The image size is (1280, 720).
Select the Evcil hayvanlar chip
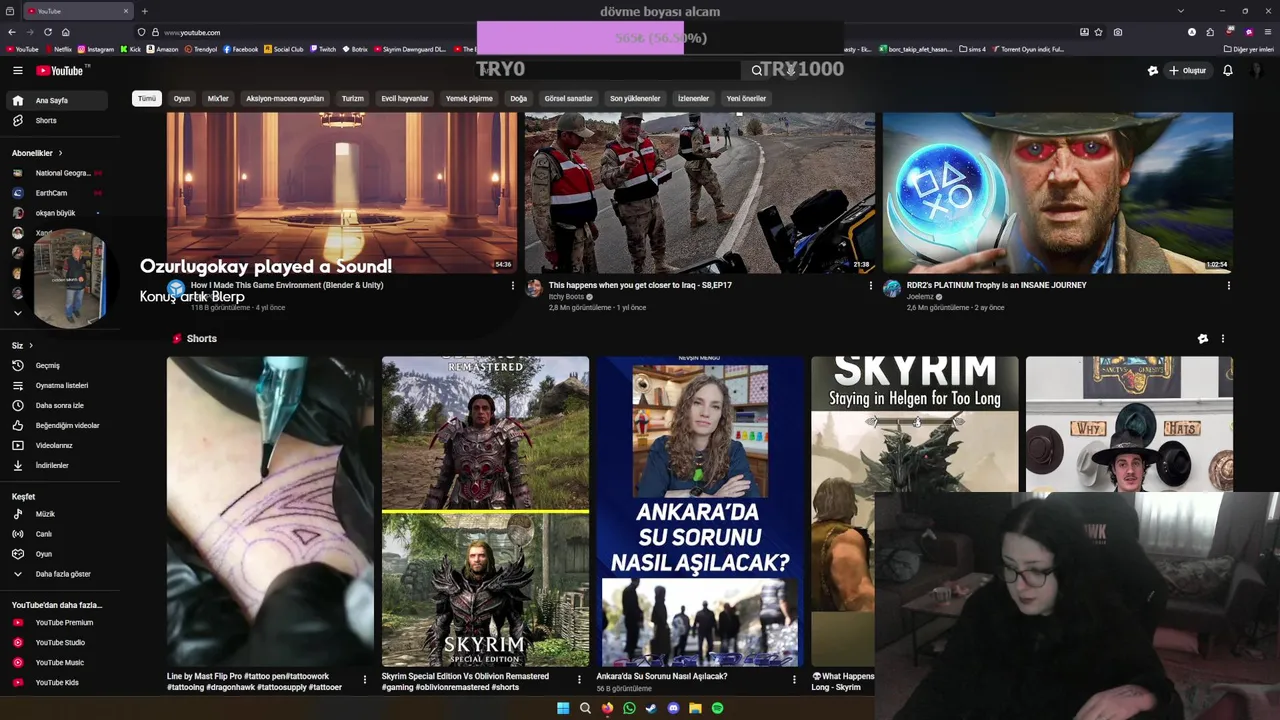coord(404,98)
